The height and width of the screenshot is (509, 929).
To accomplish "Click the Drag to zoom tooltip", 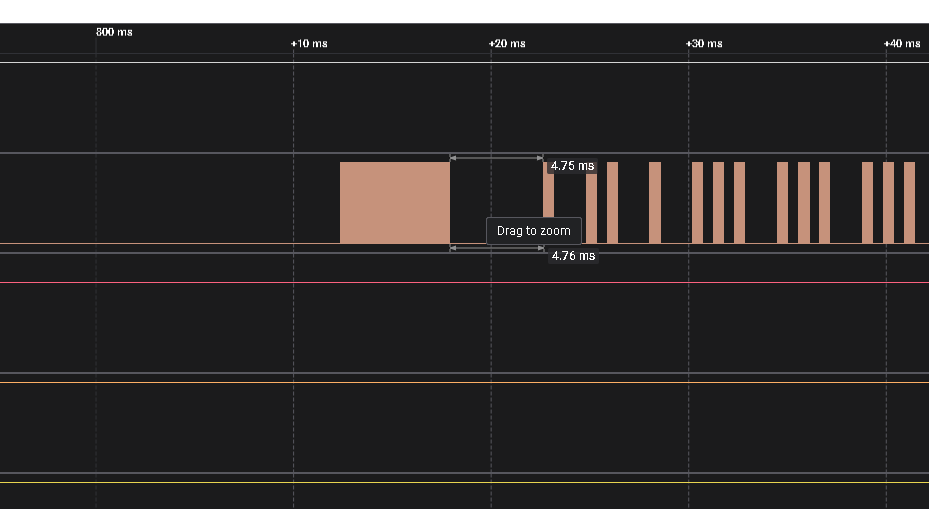I will 533,231.
